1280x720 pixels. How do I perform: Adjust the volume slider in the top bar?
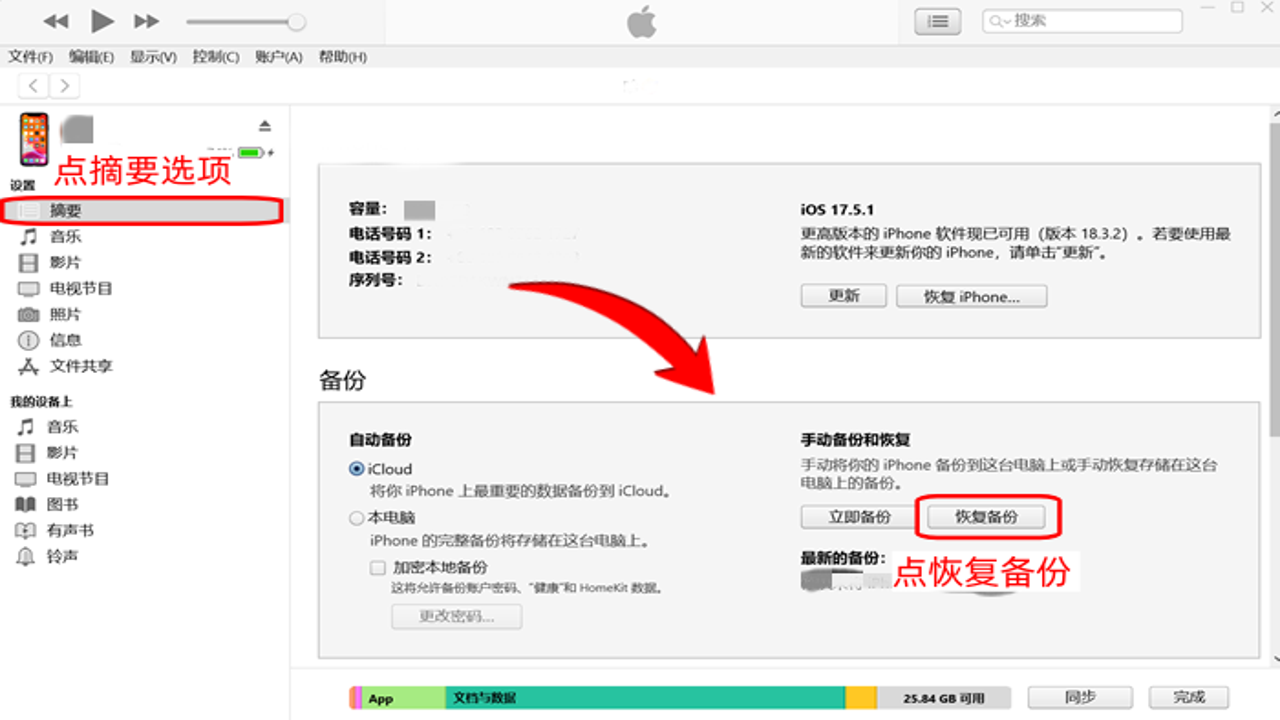point(246,21)
